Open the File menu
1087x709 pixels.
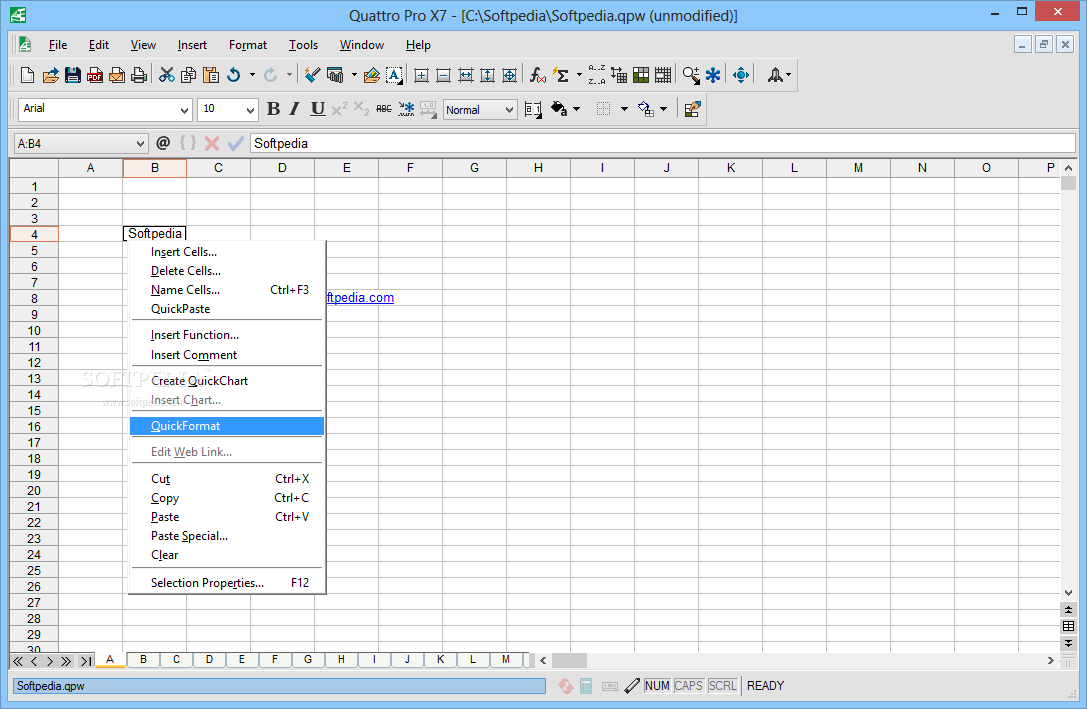tap(58, 45)
